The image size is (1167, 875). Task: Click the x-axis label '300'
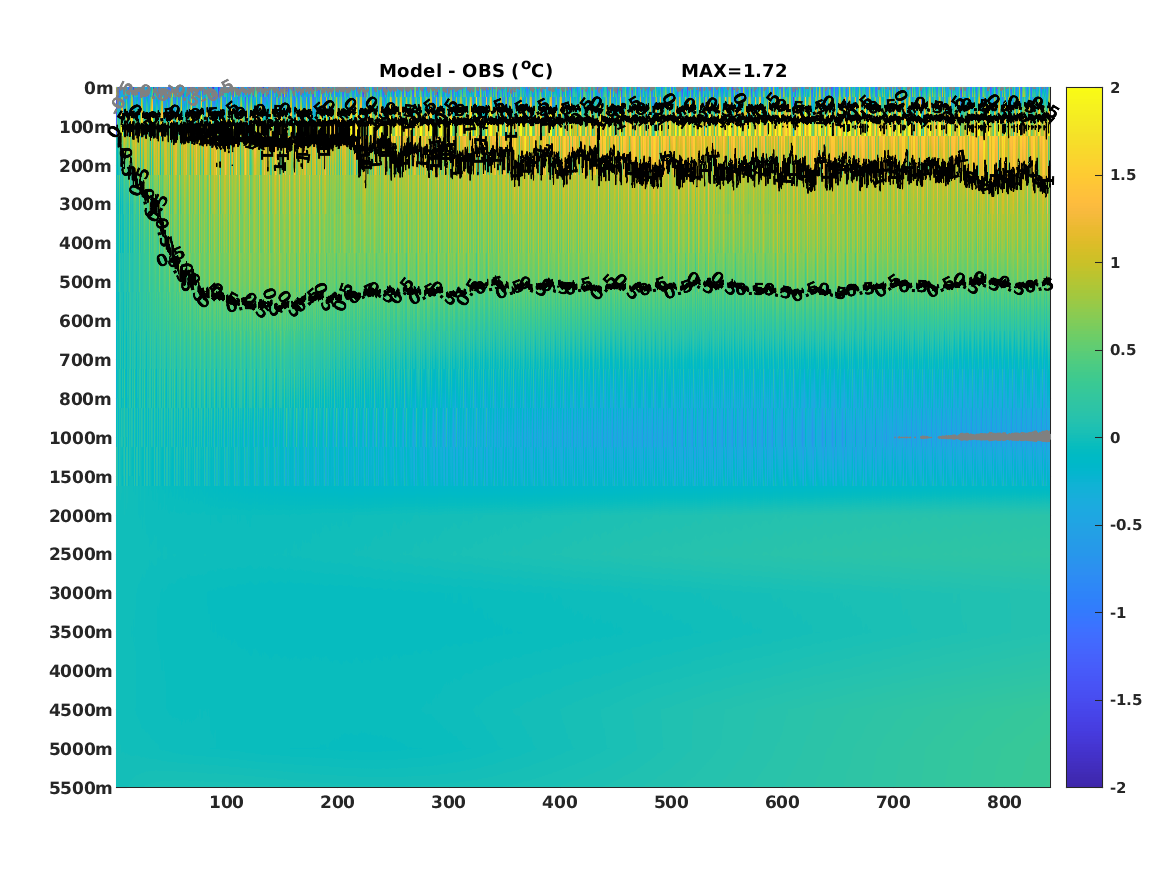[449, 802]
